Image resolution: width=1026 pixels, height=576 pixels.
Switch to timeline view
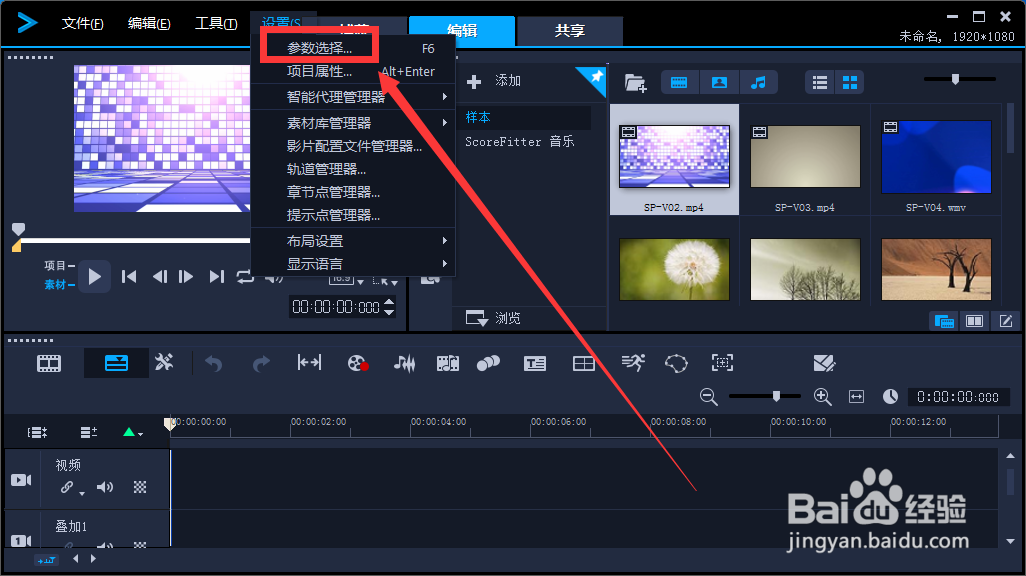coord(116,363)
